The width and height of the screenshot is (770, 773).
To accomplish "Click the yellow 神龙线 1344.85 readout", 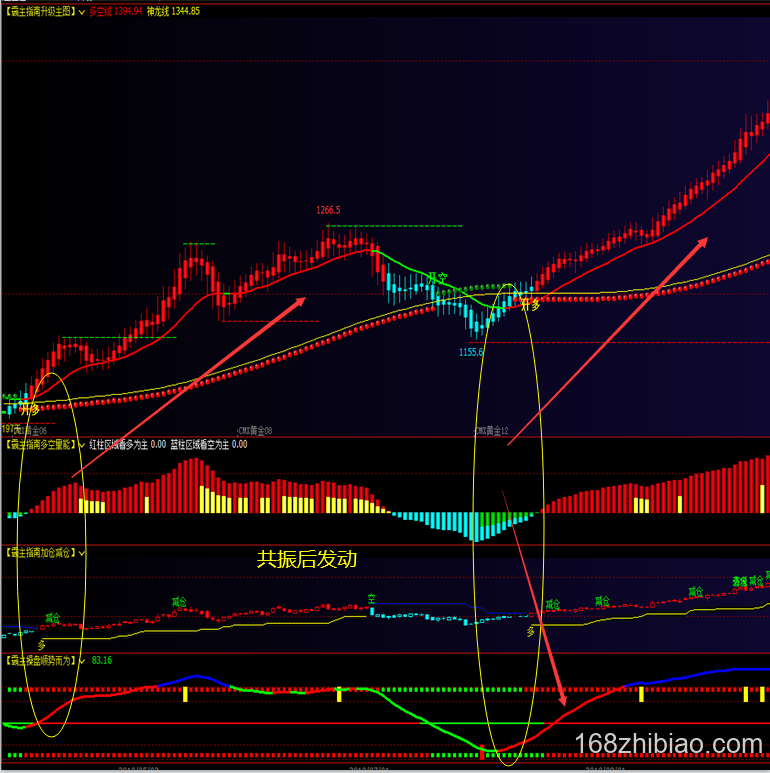I will click(x=173, y=11).
